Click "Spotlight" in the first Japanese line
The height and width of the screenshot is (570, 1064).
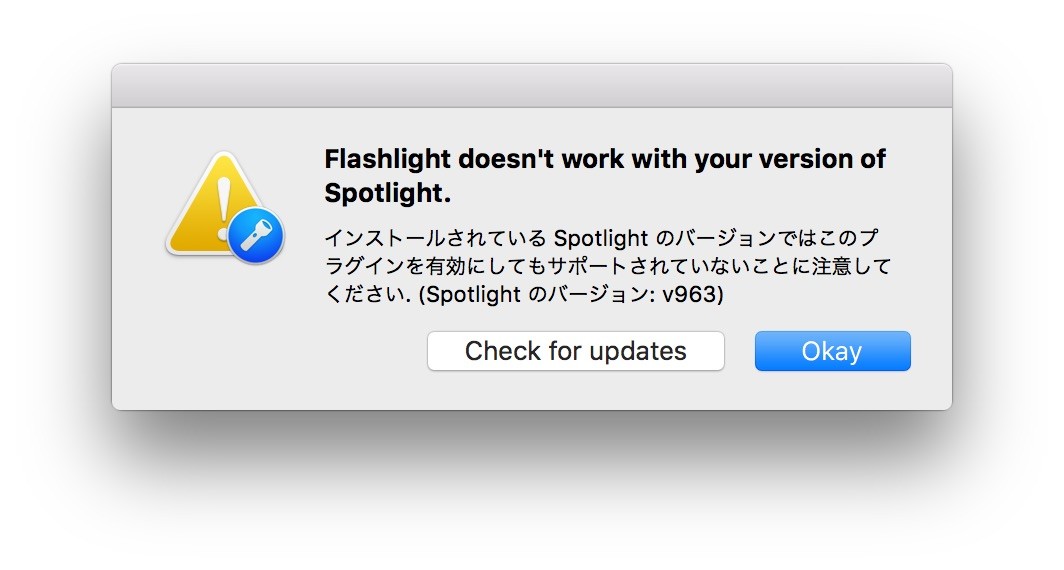click(x=598, y=240)
